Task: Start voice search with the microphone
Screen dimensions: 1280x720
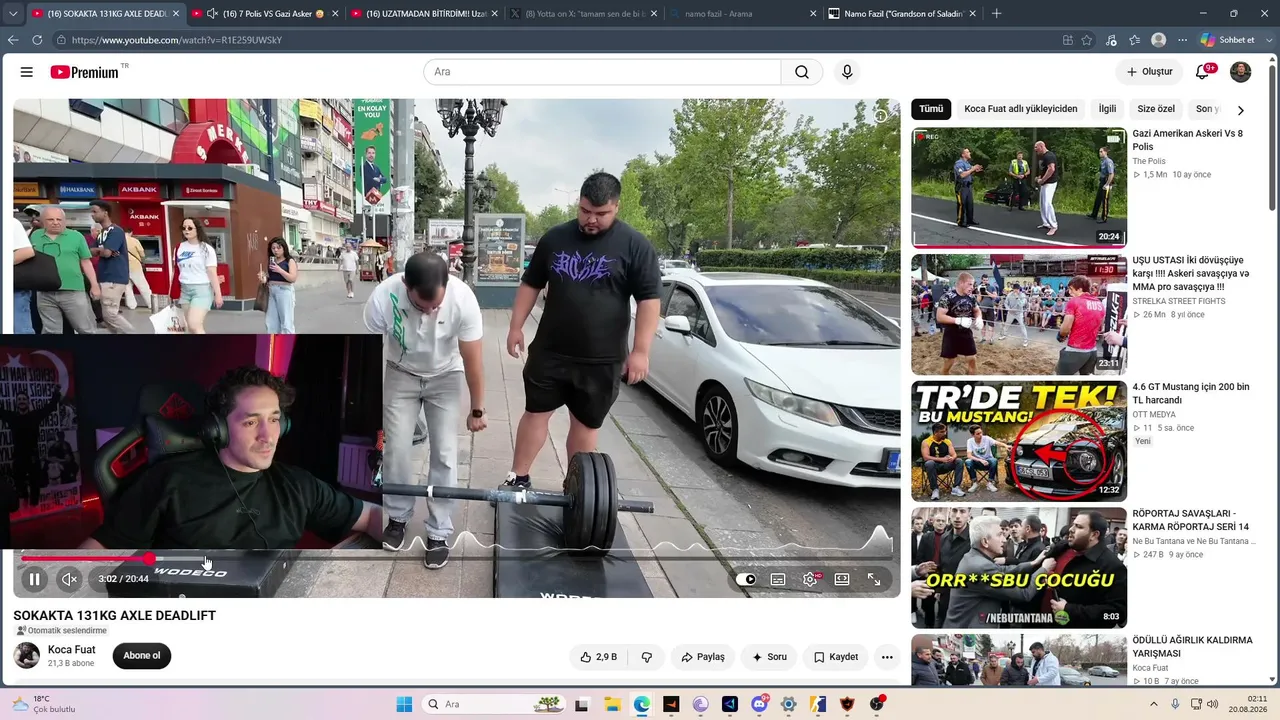Action: [x=847, y=72]
